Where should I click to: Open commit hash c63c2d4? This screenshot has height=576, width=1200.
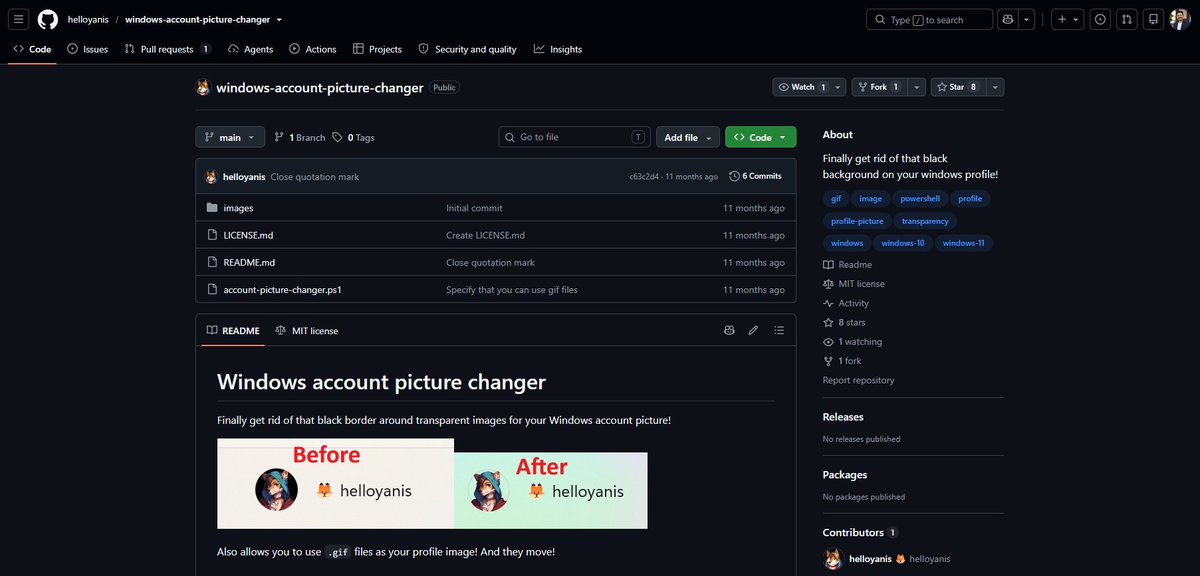[x=645, y=177]
